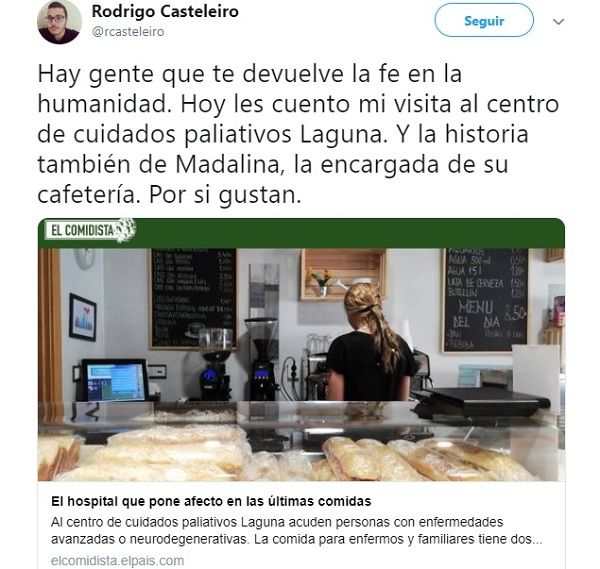Image resolution: width=600 pixels, height=569 pixels.
Task: Click the point-of-sale screen in the photo
Action: pos(115,380)
